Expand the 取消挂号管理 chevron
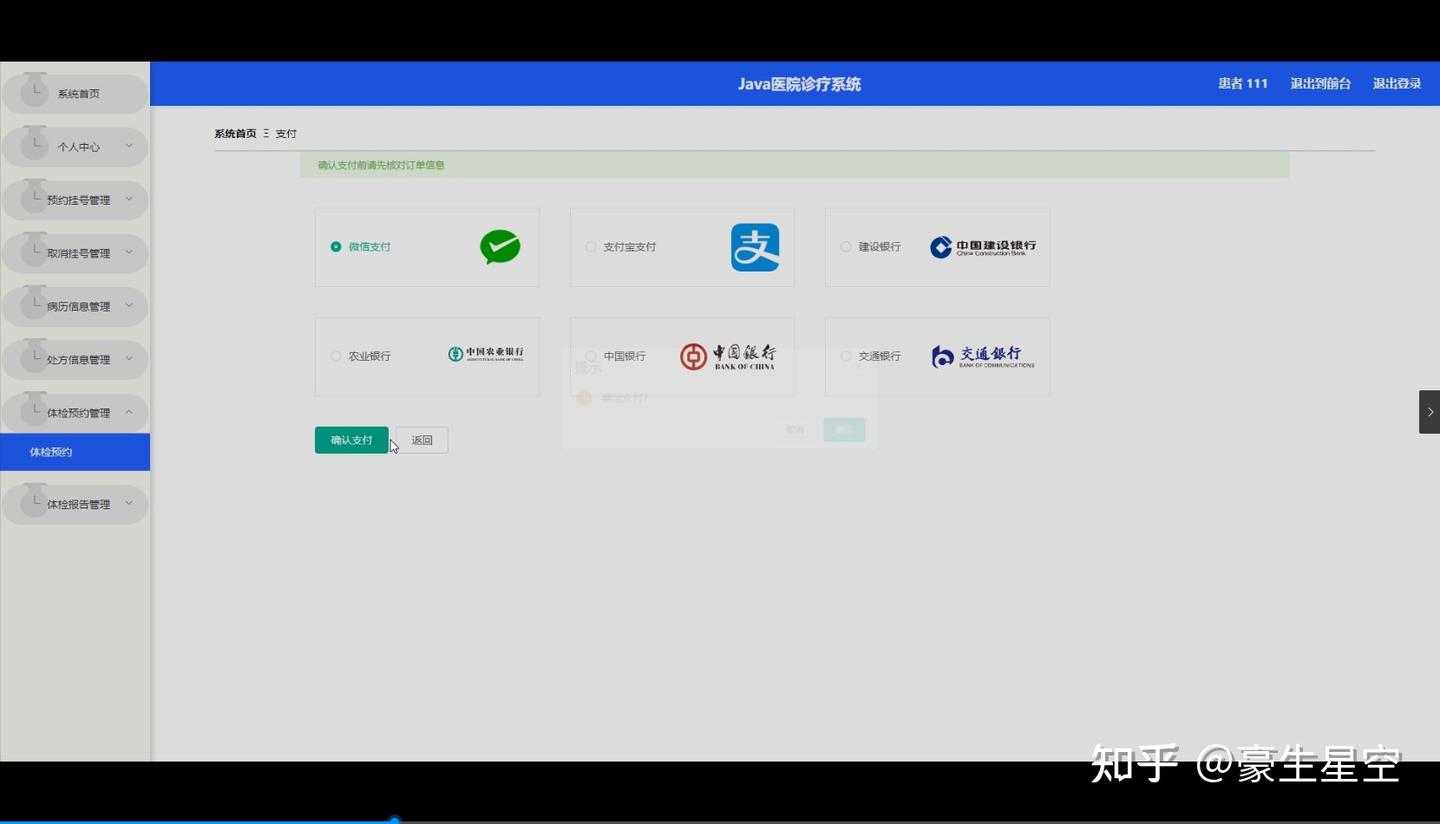This screenshot has width=1440, height=824. tap(129, 252)
